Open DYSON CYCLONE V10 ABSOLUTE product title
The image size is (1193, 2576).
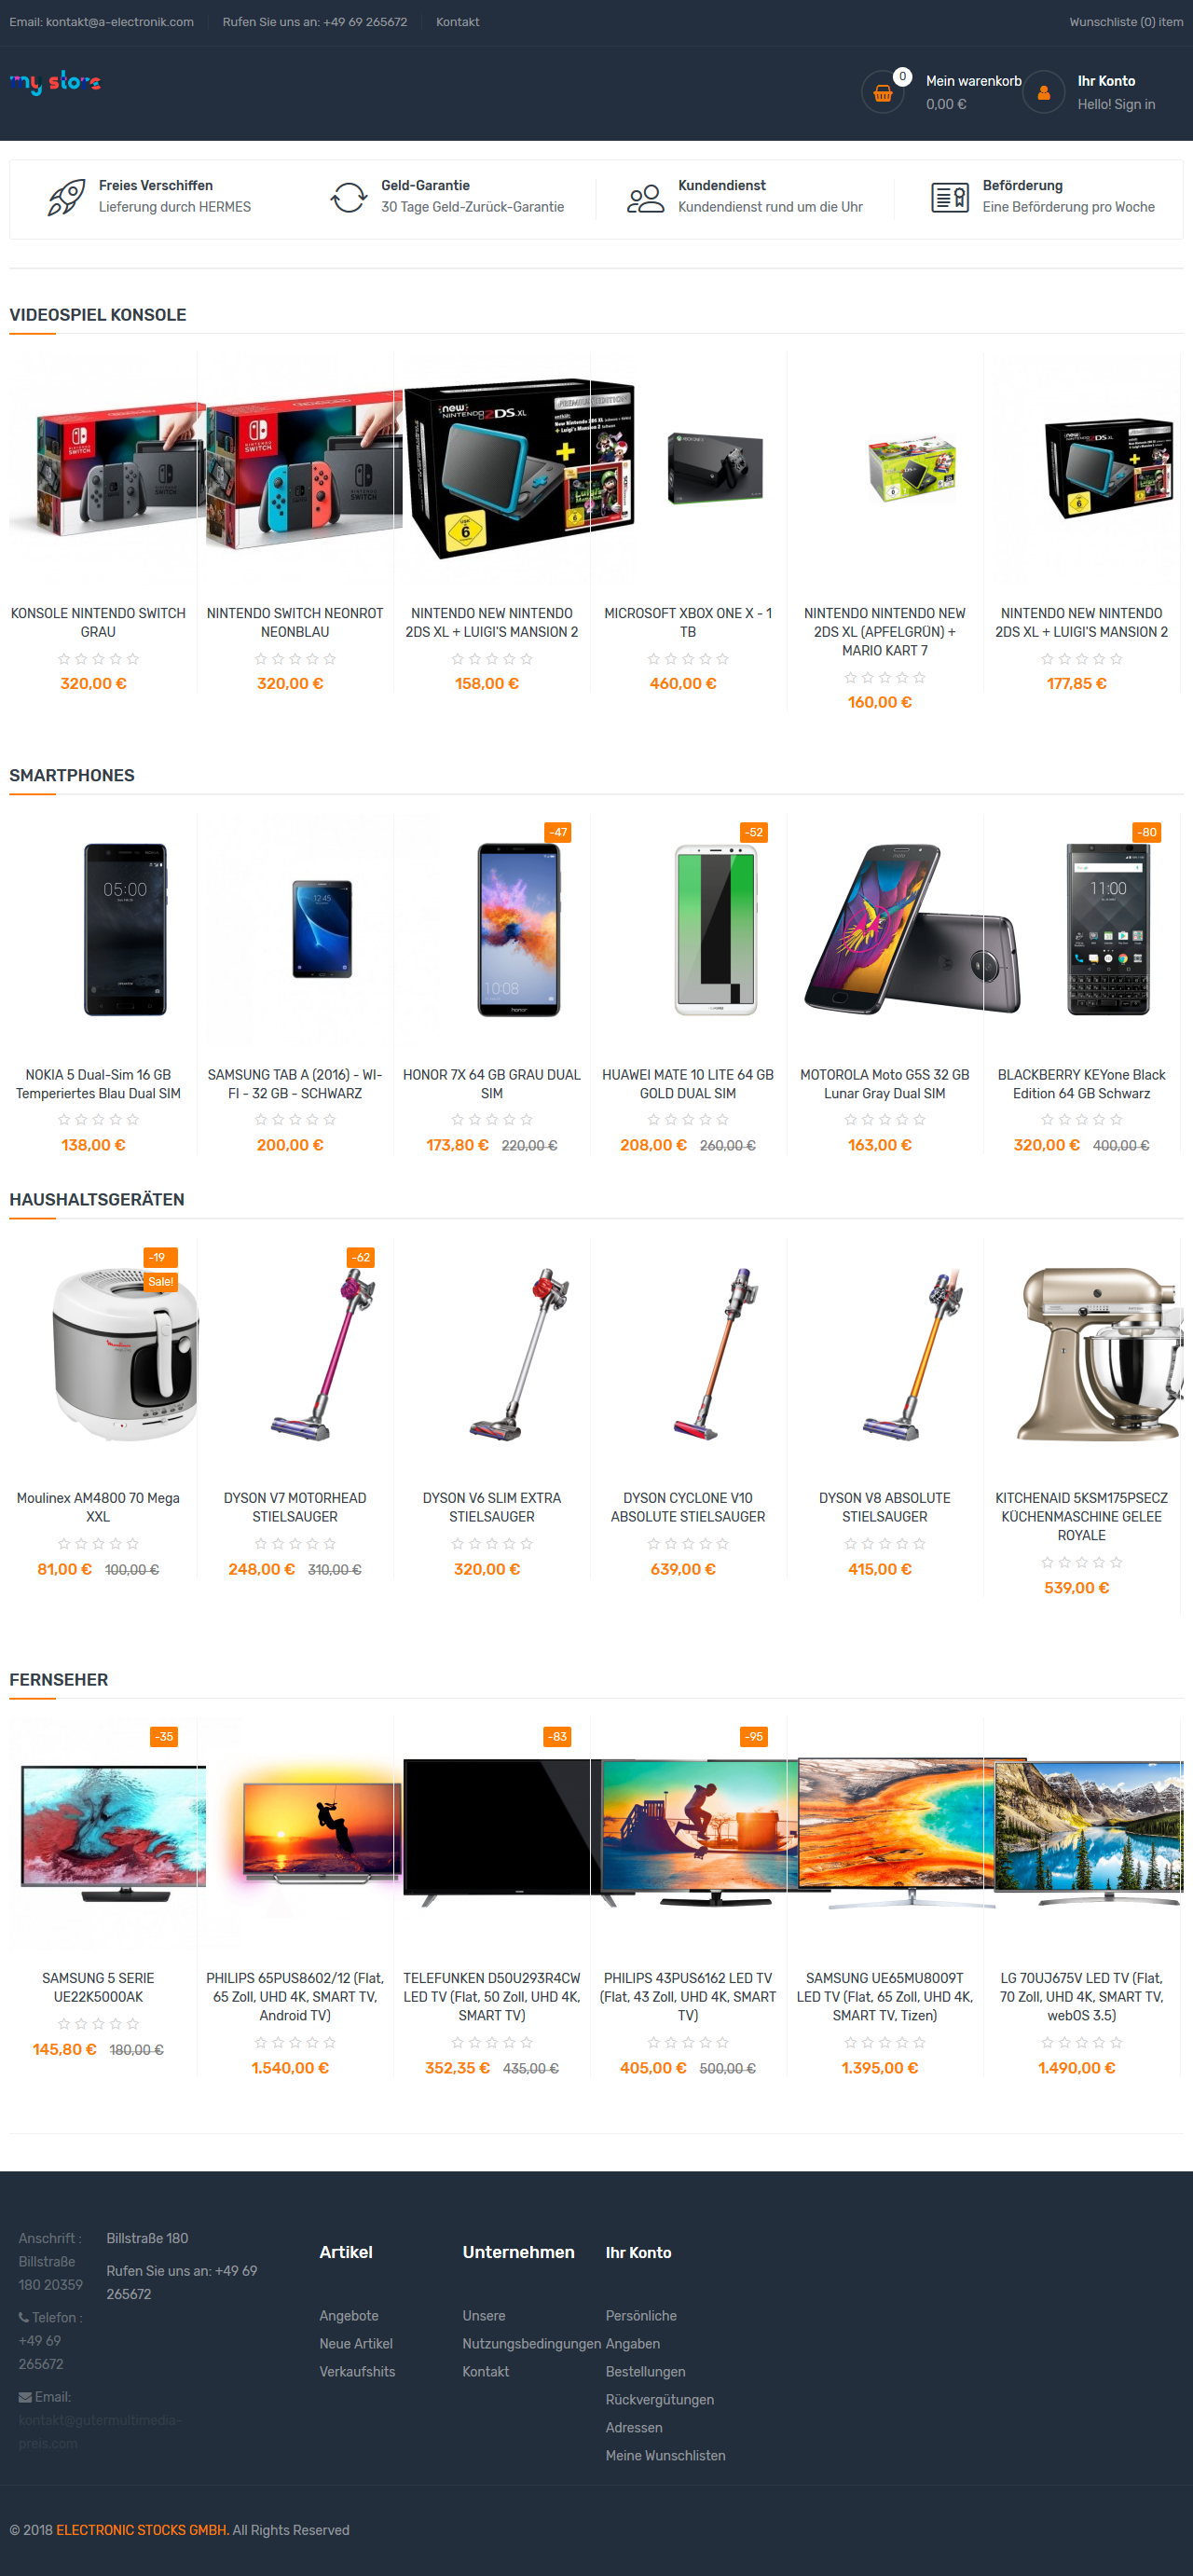[x=688, y=1507]
